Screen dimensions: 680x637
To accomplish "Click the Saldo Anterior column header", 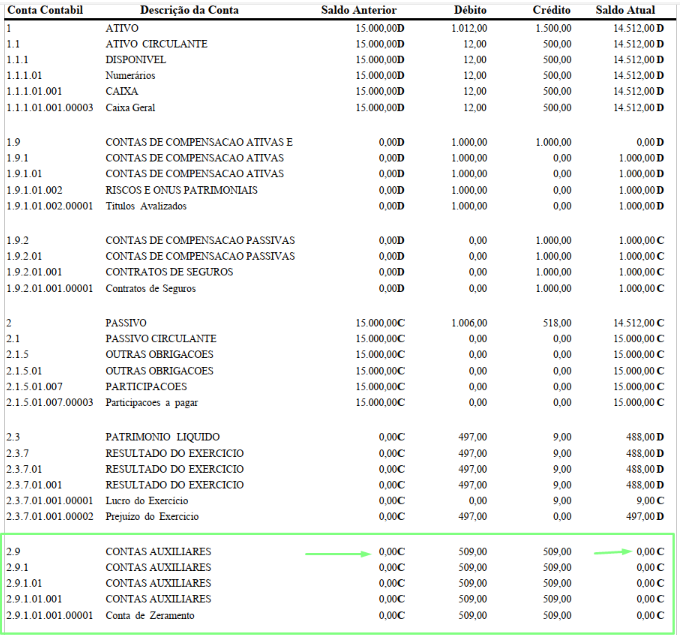I will pos(359,10).
